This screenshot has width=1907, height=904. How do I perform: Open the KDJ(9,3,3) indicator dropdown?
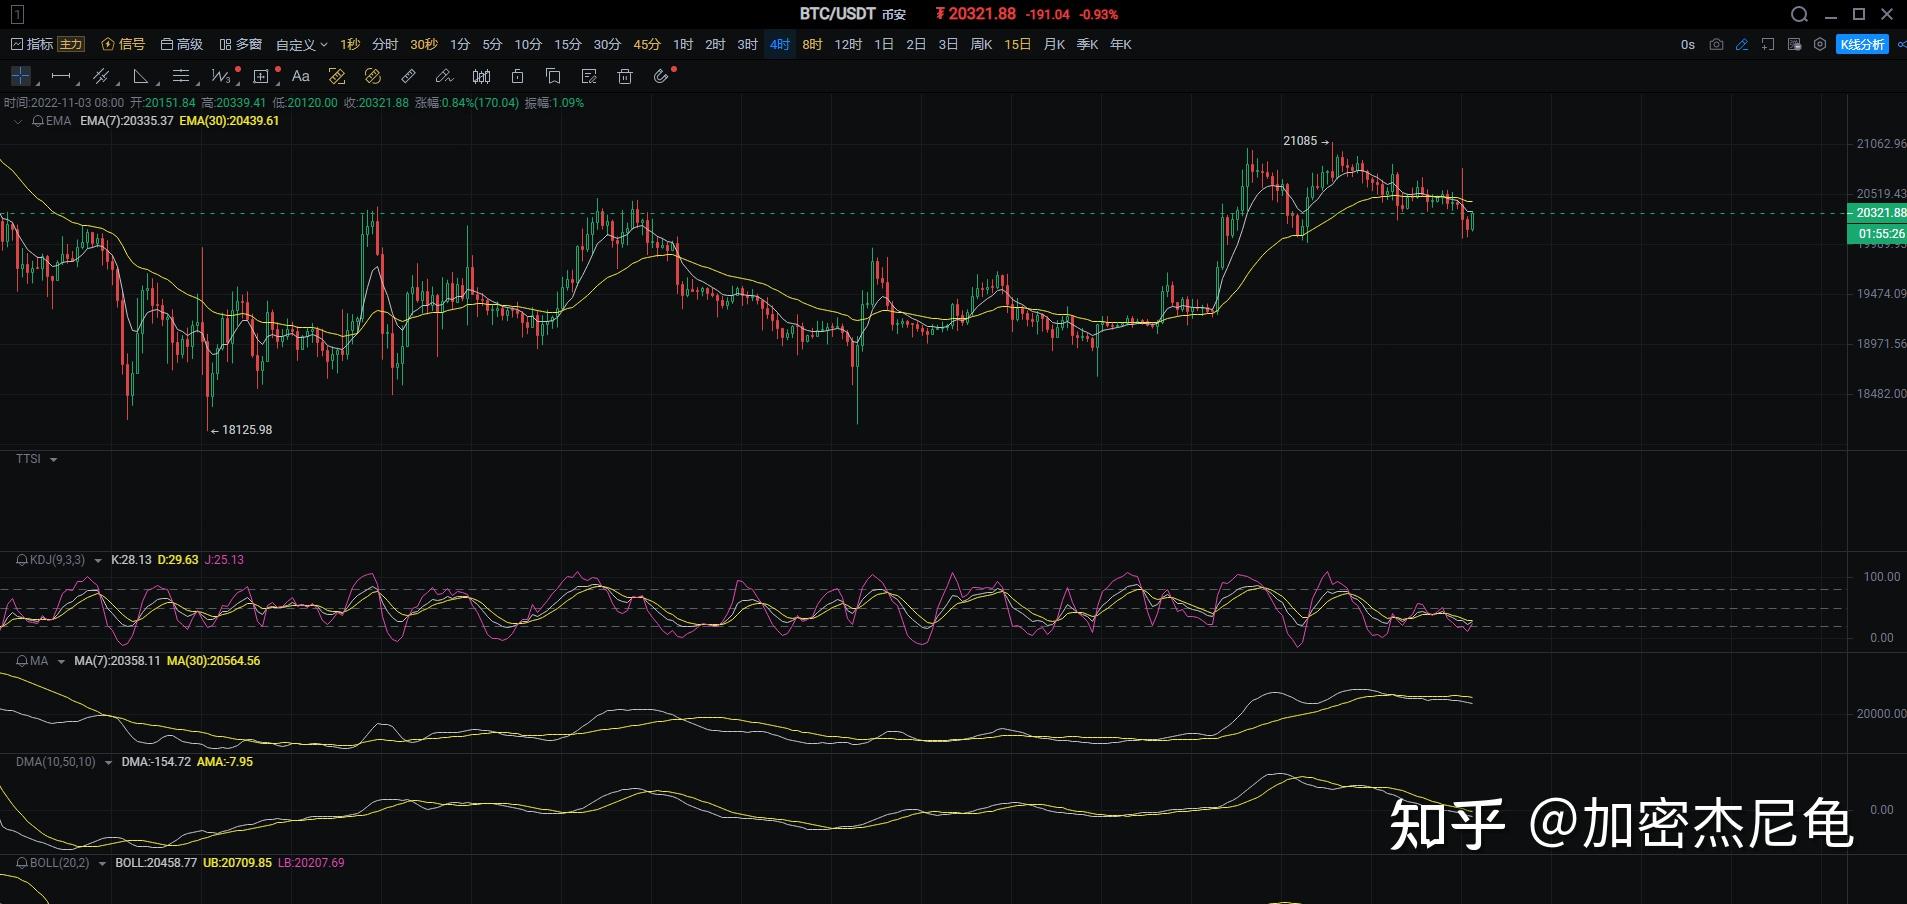click(97, 560)
